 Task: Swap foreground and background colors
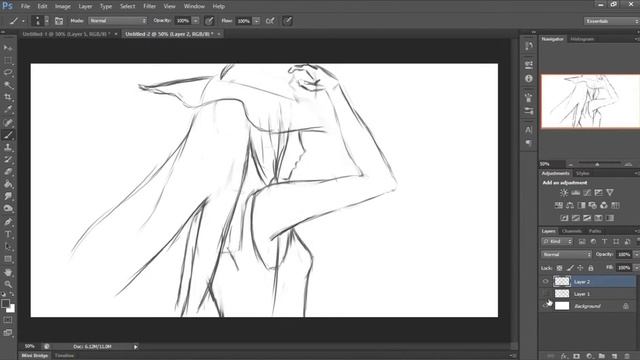[12, 294]
